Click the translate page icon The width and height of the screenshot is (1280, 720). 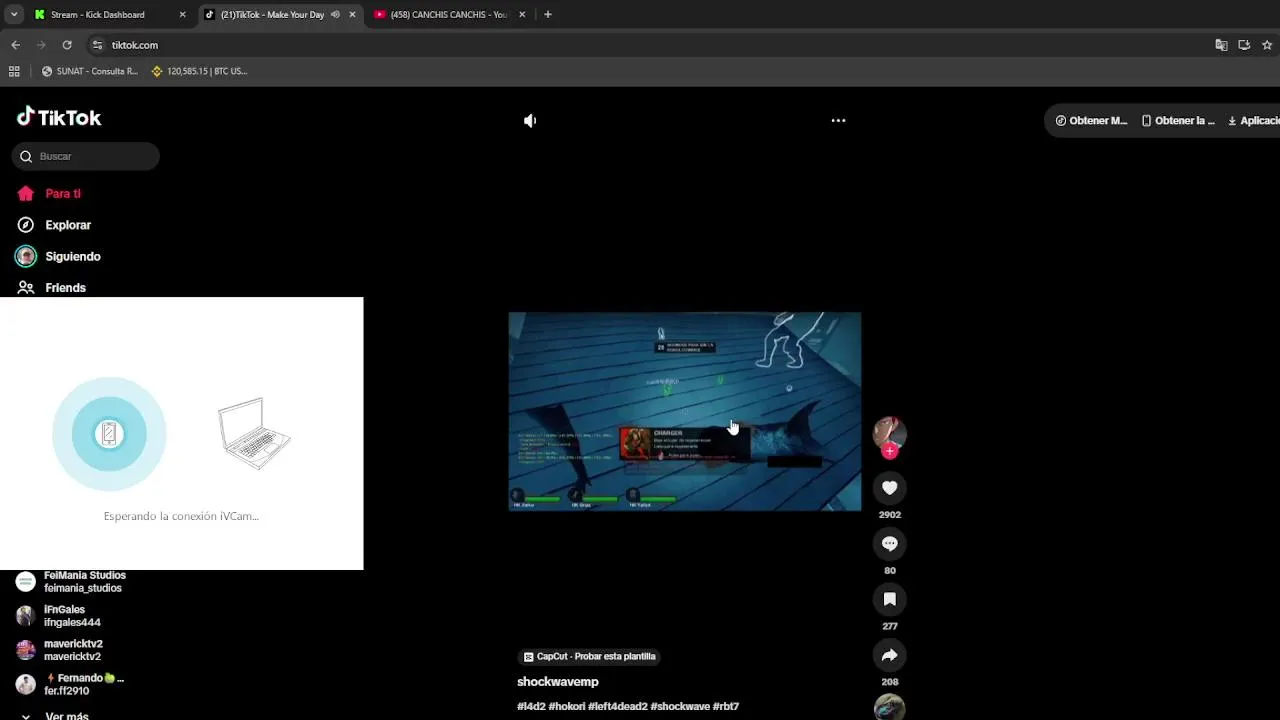pos(1221,45)
